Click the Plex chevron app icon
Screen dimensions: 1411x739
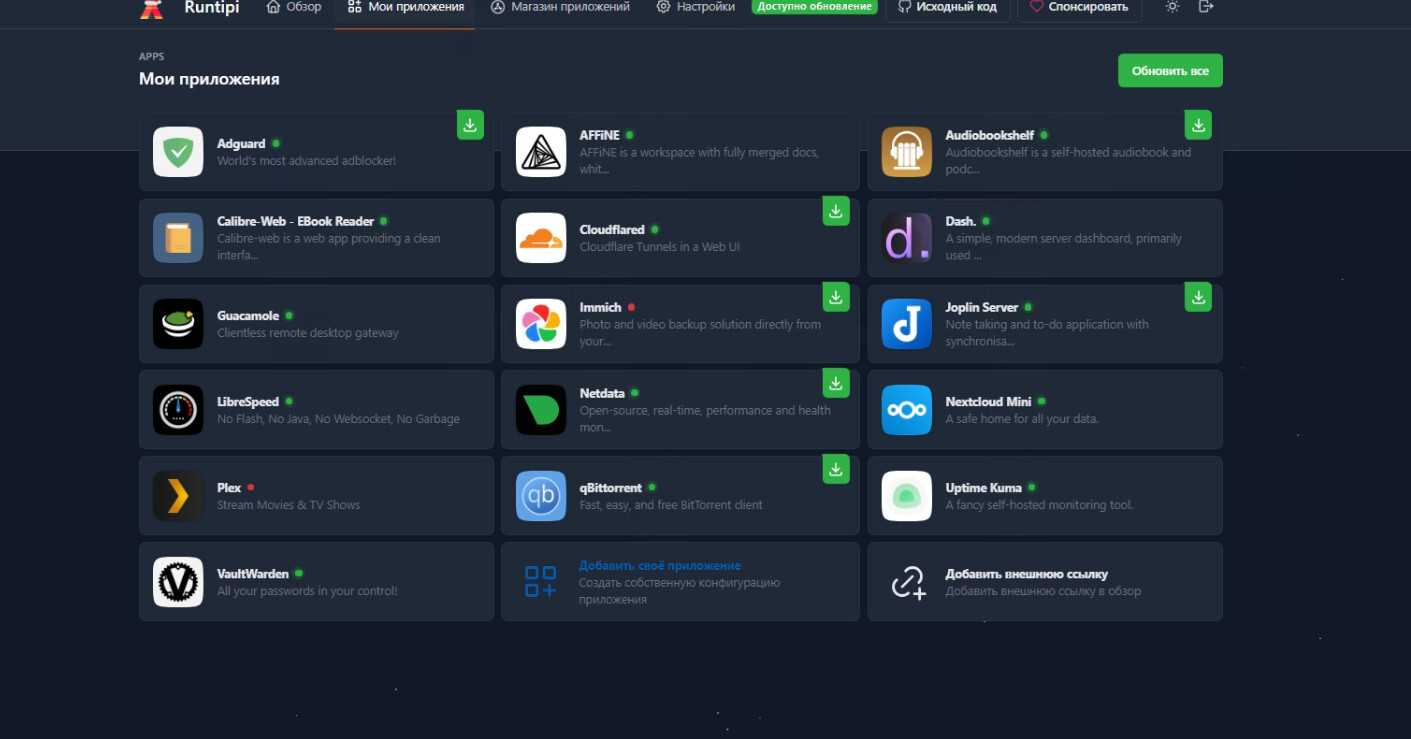(x=178, y=496)
